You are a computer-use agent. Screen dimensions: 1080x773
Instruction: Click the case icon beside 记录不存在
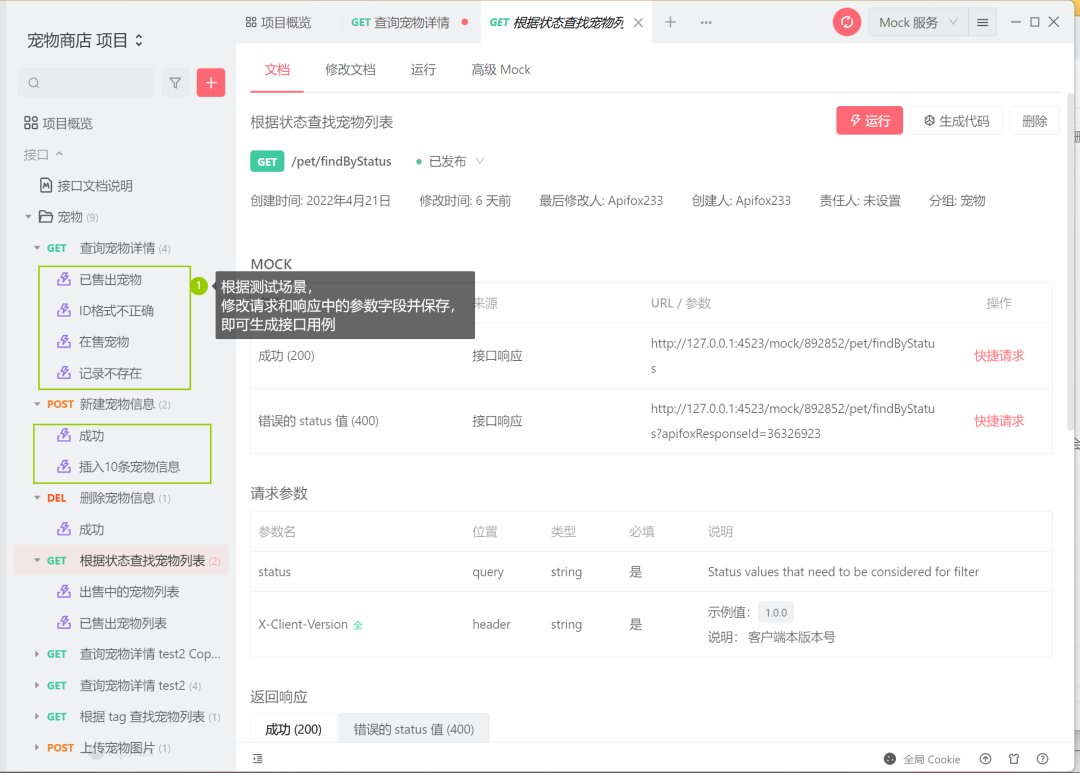pos(63,373)
